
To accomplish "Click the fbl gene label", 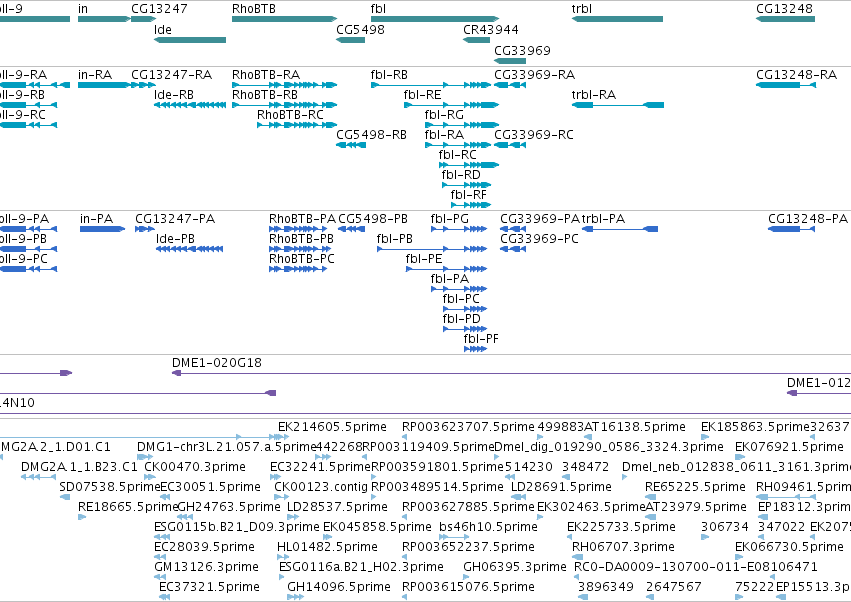I will click(378, 9).
